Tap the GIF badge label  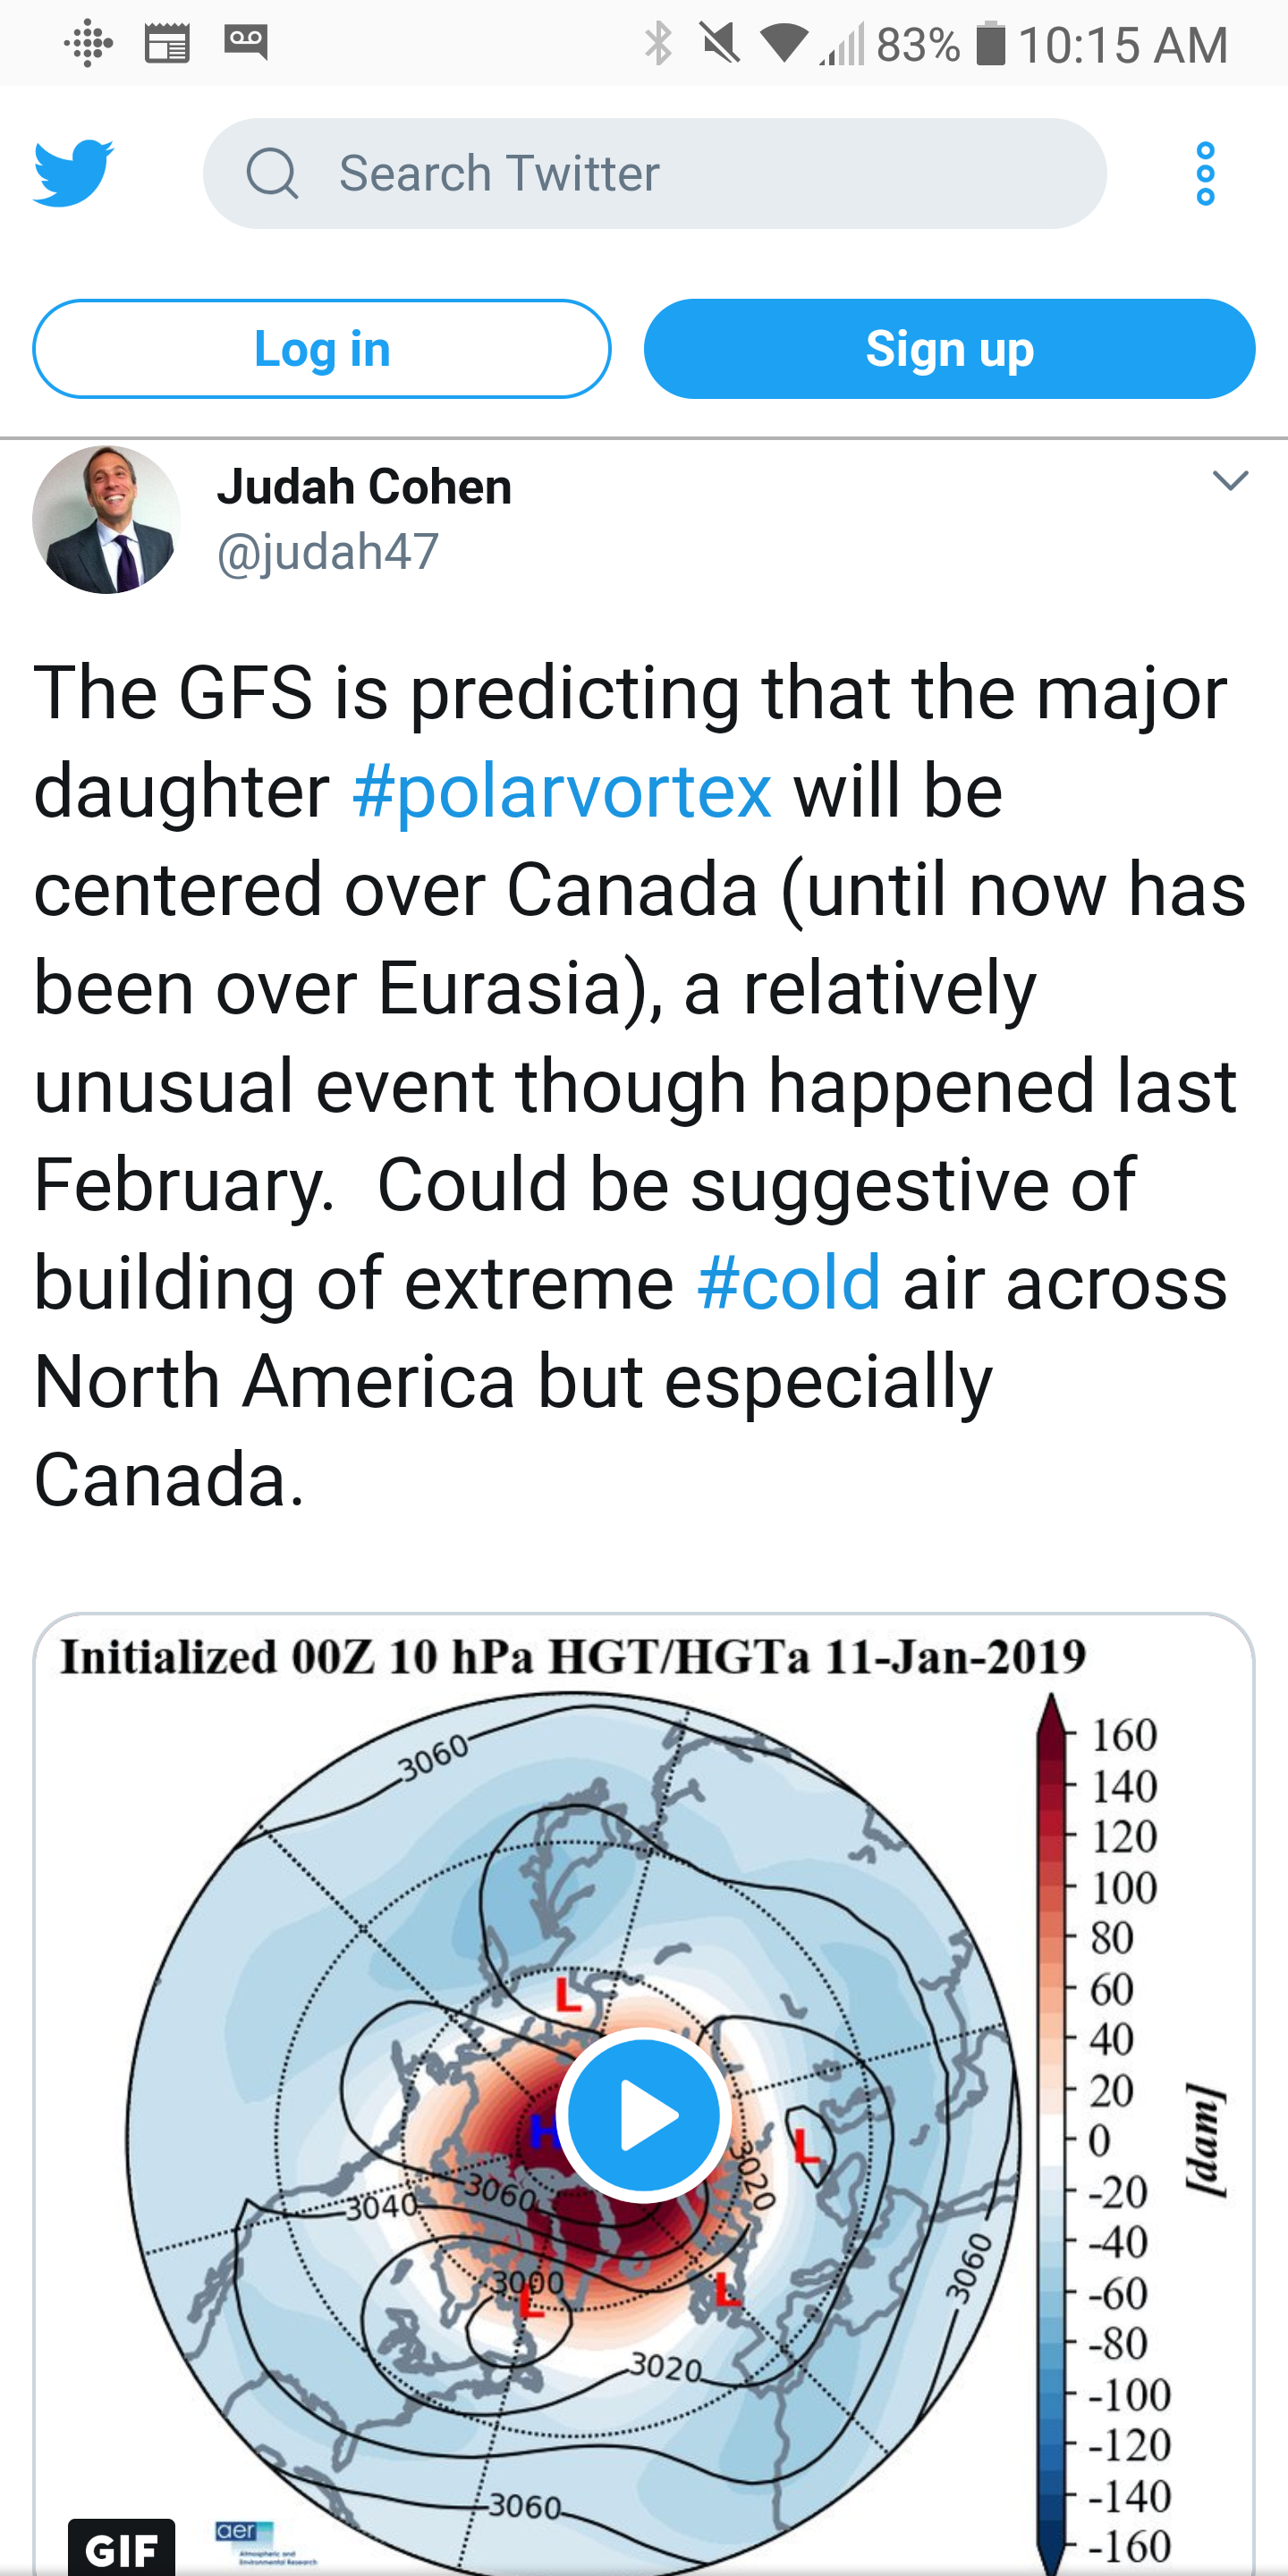coord(122,2547)
